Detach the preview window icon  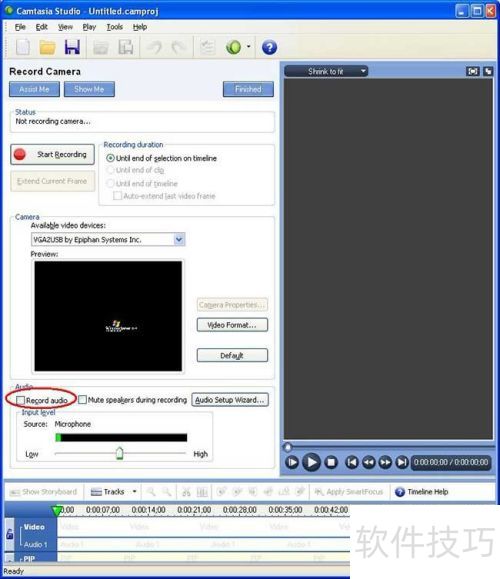pyautogui.click(x=488, y=71)
